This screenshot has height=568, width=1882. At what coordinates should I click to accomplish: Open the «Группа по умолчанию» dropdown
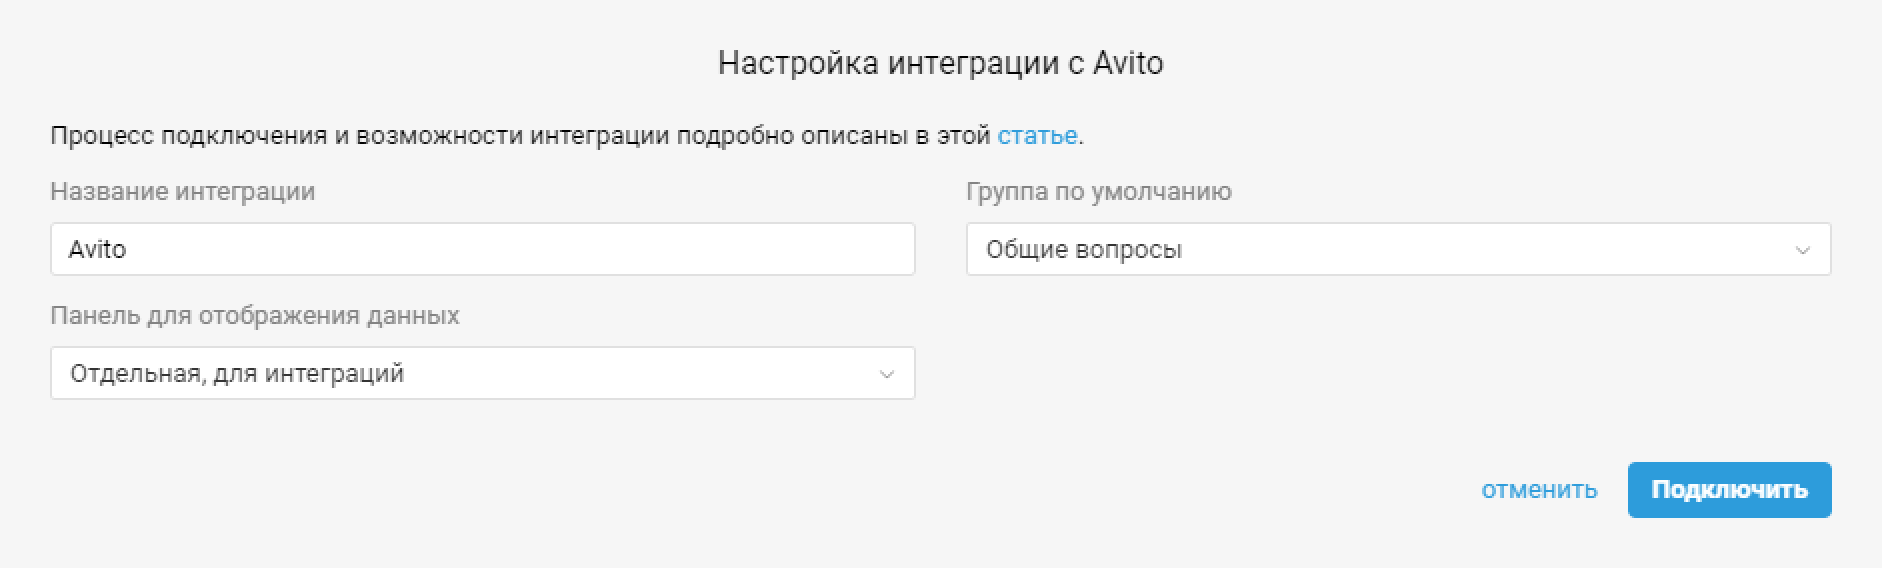(x=1398, y=249)
